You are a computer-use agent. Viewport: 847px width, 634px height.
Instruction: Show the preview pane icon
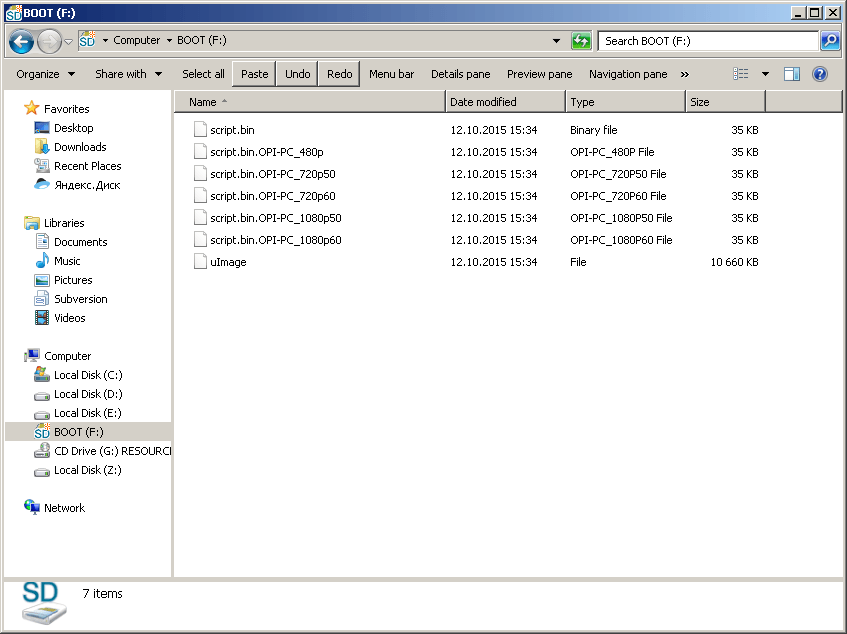792,74
